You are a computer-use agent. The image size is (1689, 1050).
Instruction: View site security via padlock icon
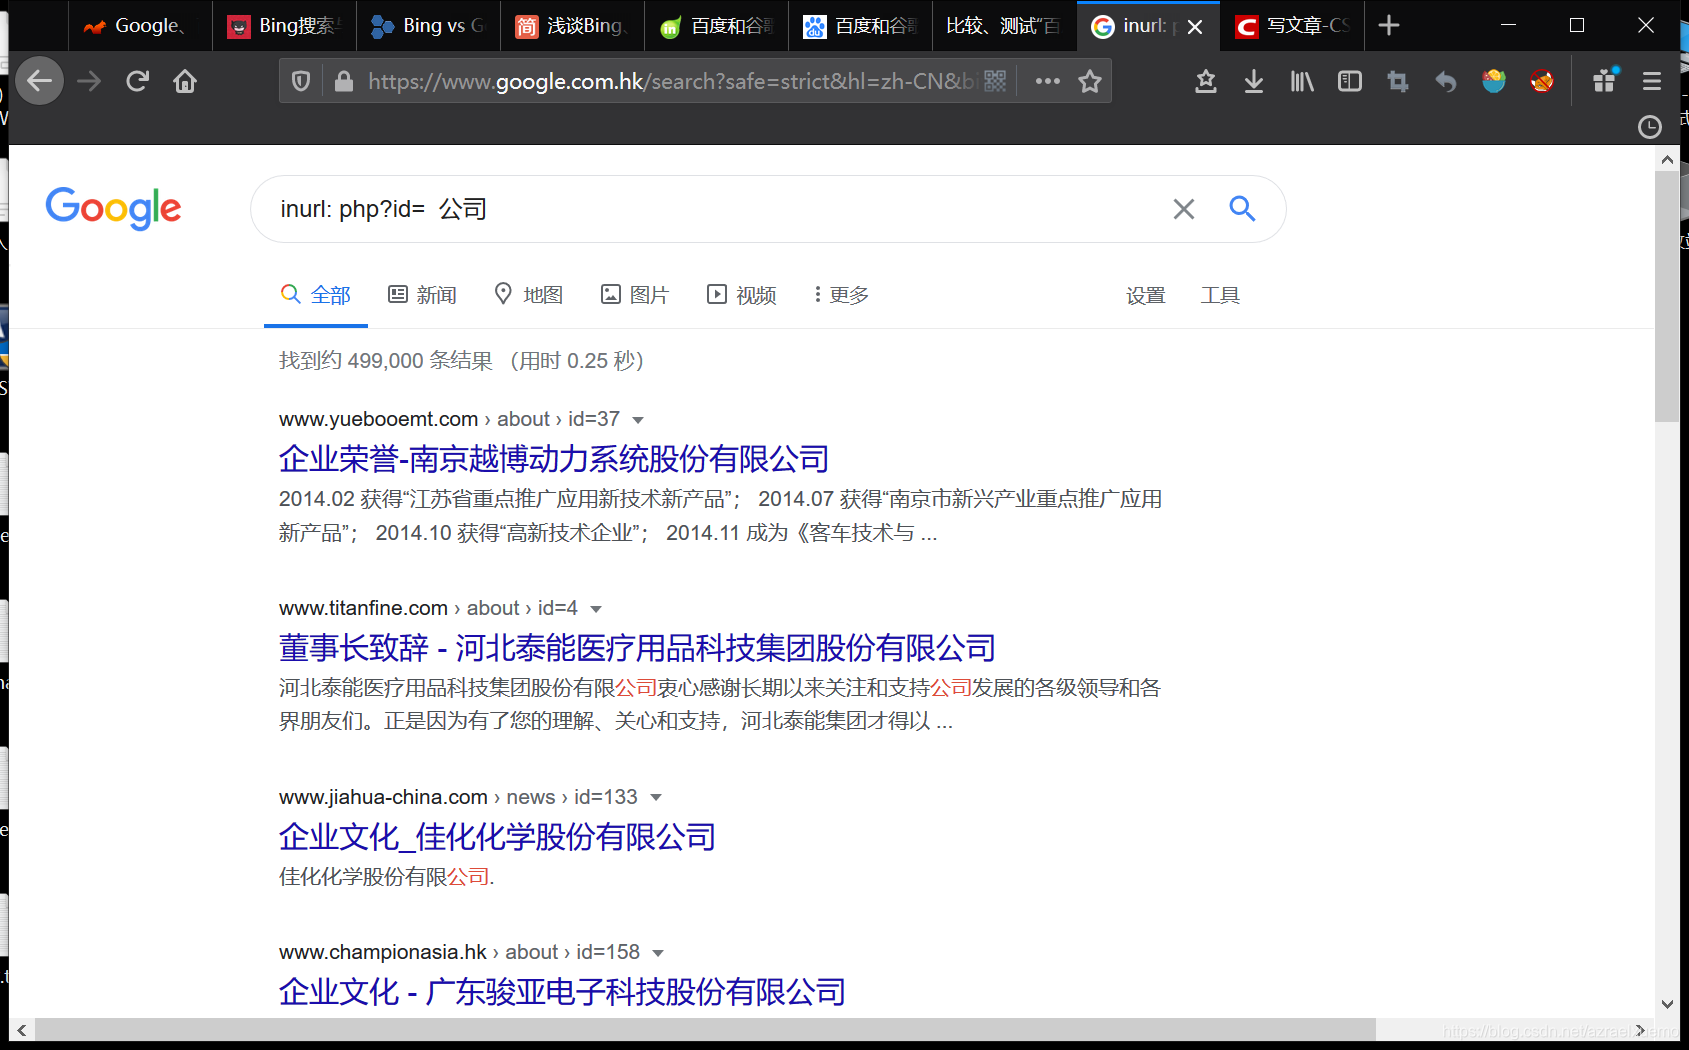[x=344, y=81]
